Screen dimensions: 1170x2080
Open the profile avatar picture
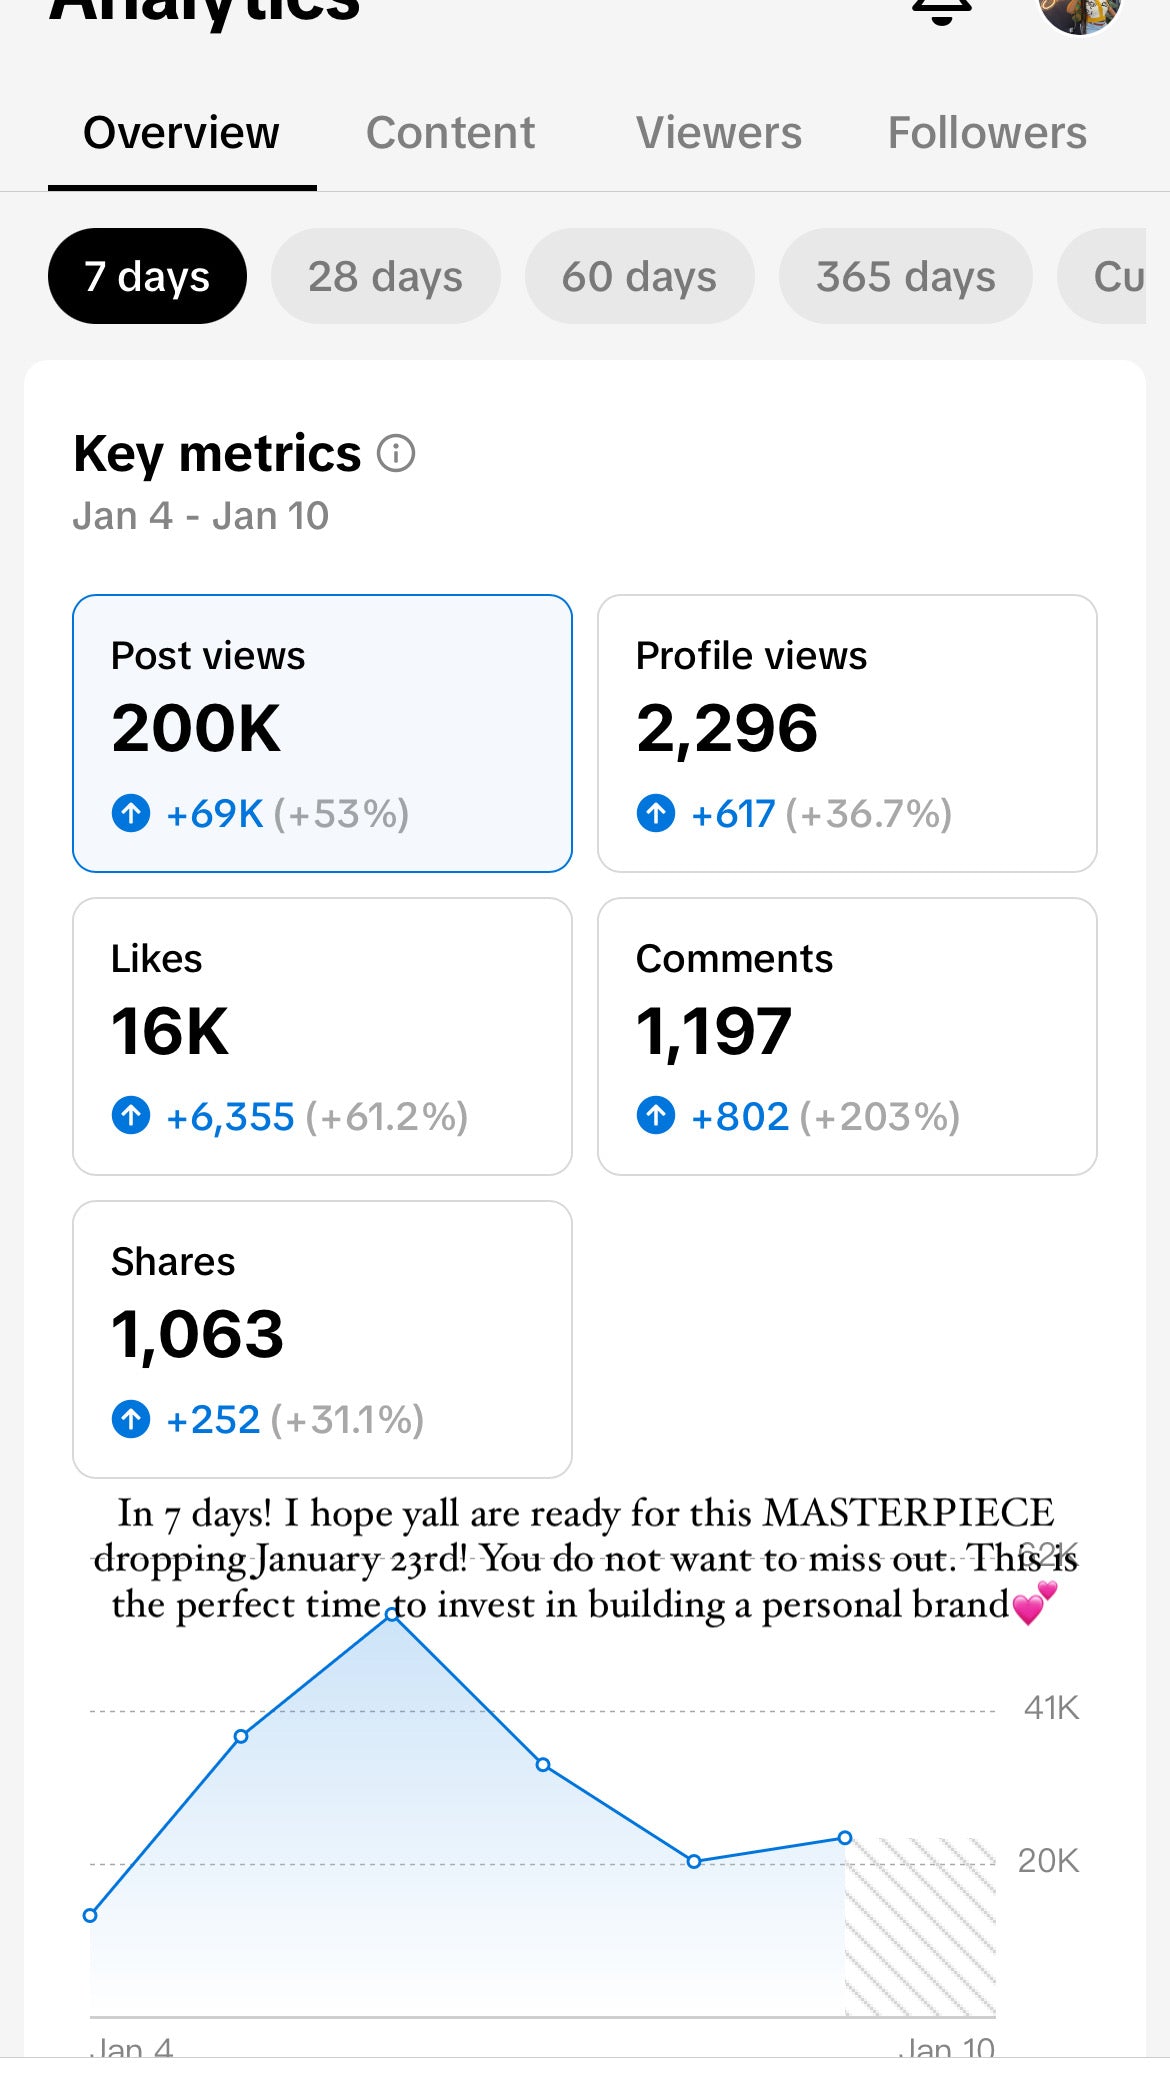(x=1080, y=10)
